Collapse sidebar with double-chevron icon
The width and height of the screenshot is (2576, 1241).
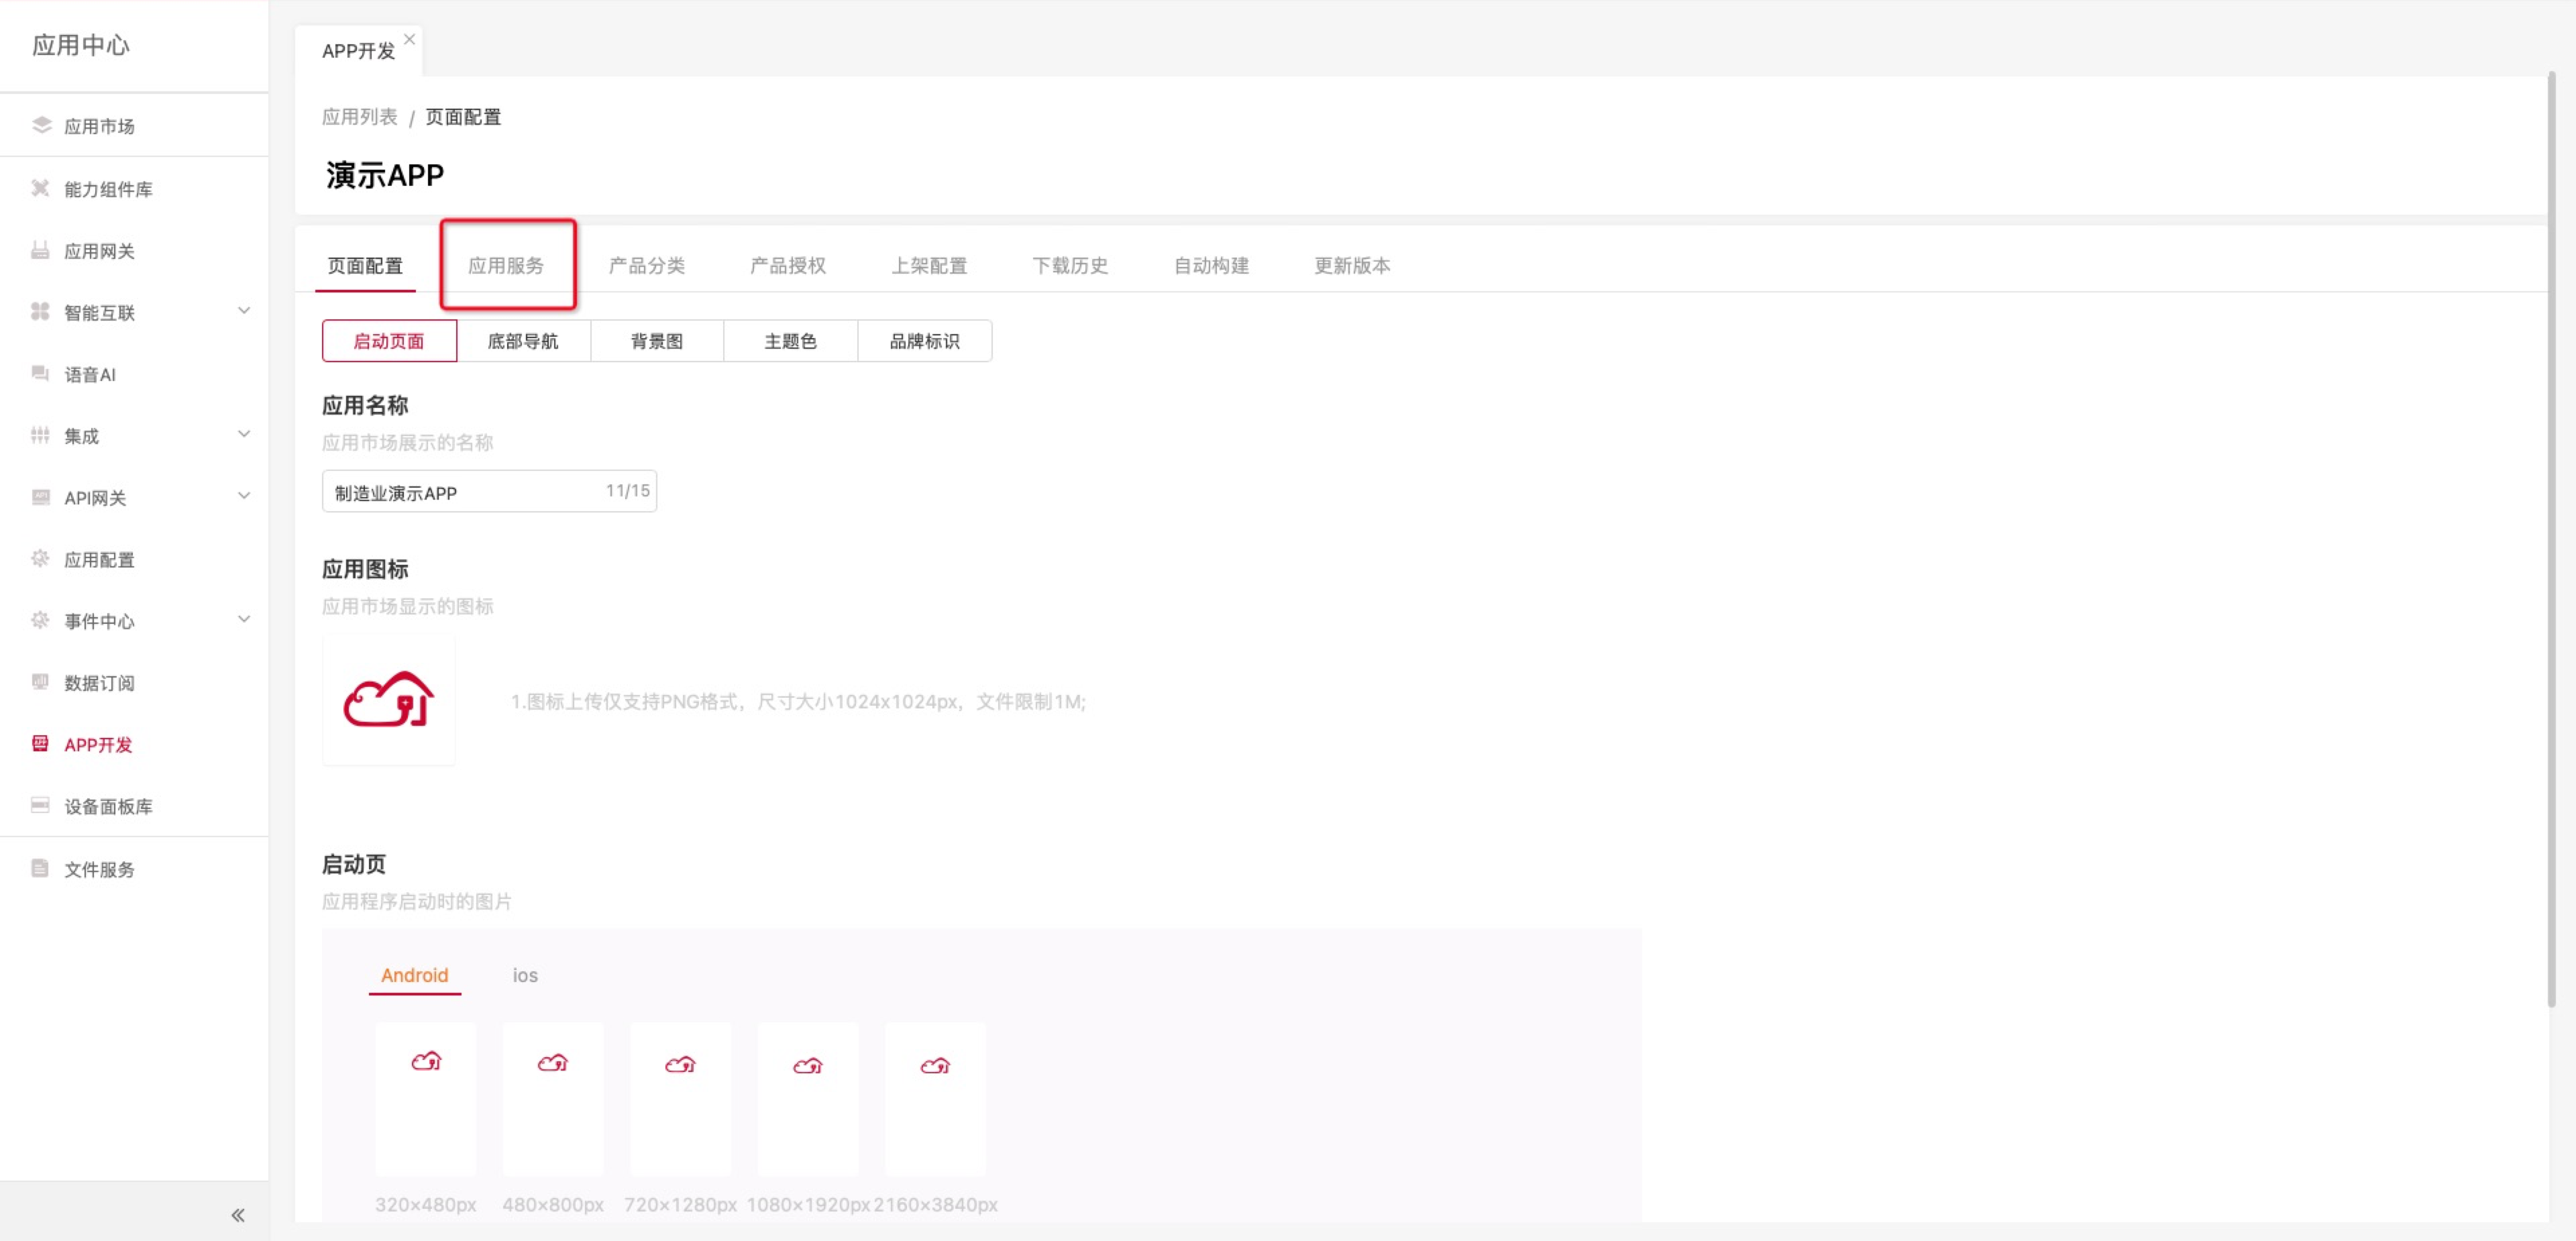click(238, 1215)
